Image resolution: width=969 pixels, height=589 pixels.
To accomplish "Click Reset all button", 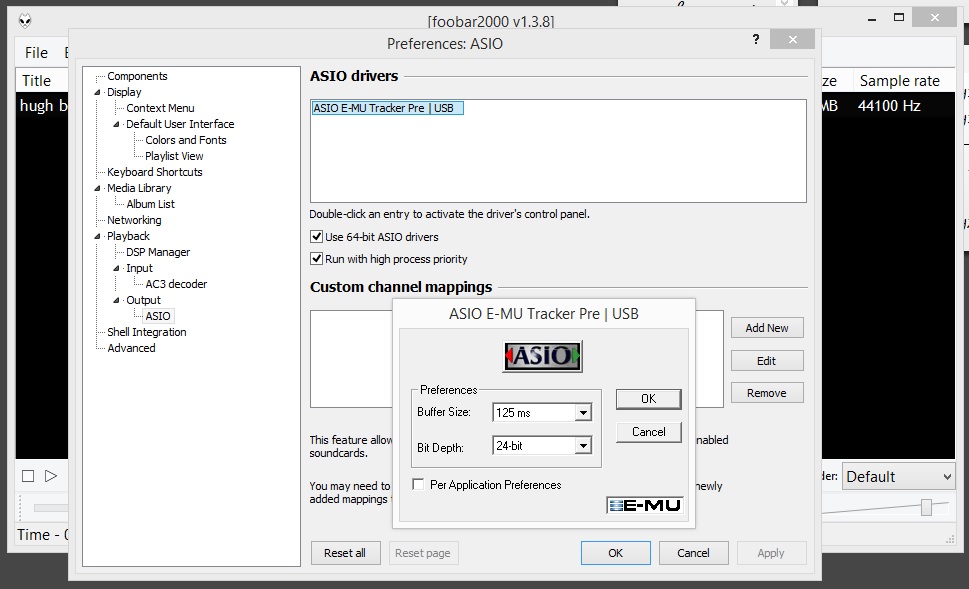I will pyautogui.click(x=345, y=553).
